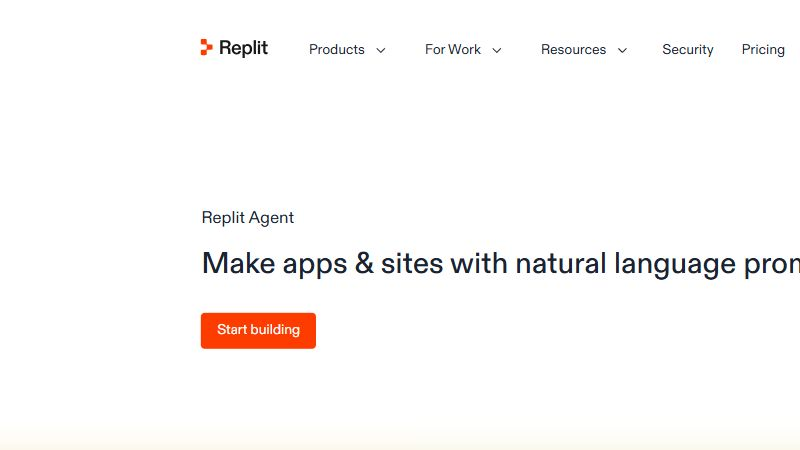
Task: Expand the chevron next to Resources
Action: pyautogui.click(x=622, y=50)
